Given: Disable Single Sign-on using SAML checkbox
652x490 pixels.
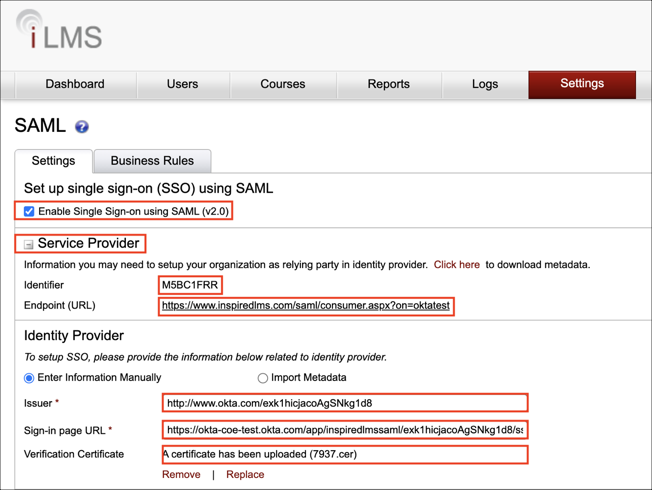Looking at the screenshot, I should [29, 212].
